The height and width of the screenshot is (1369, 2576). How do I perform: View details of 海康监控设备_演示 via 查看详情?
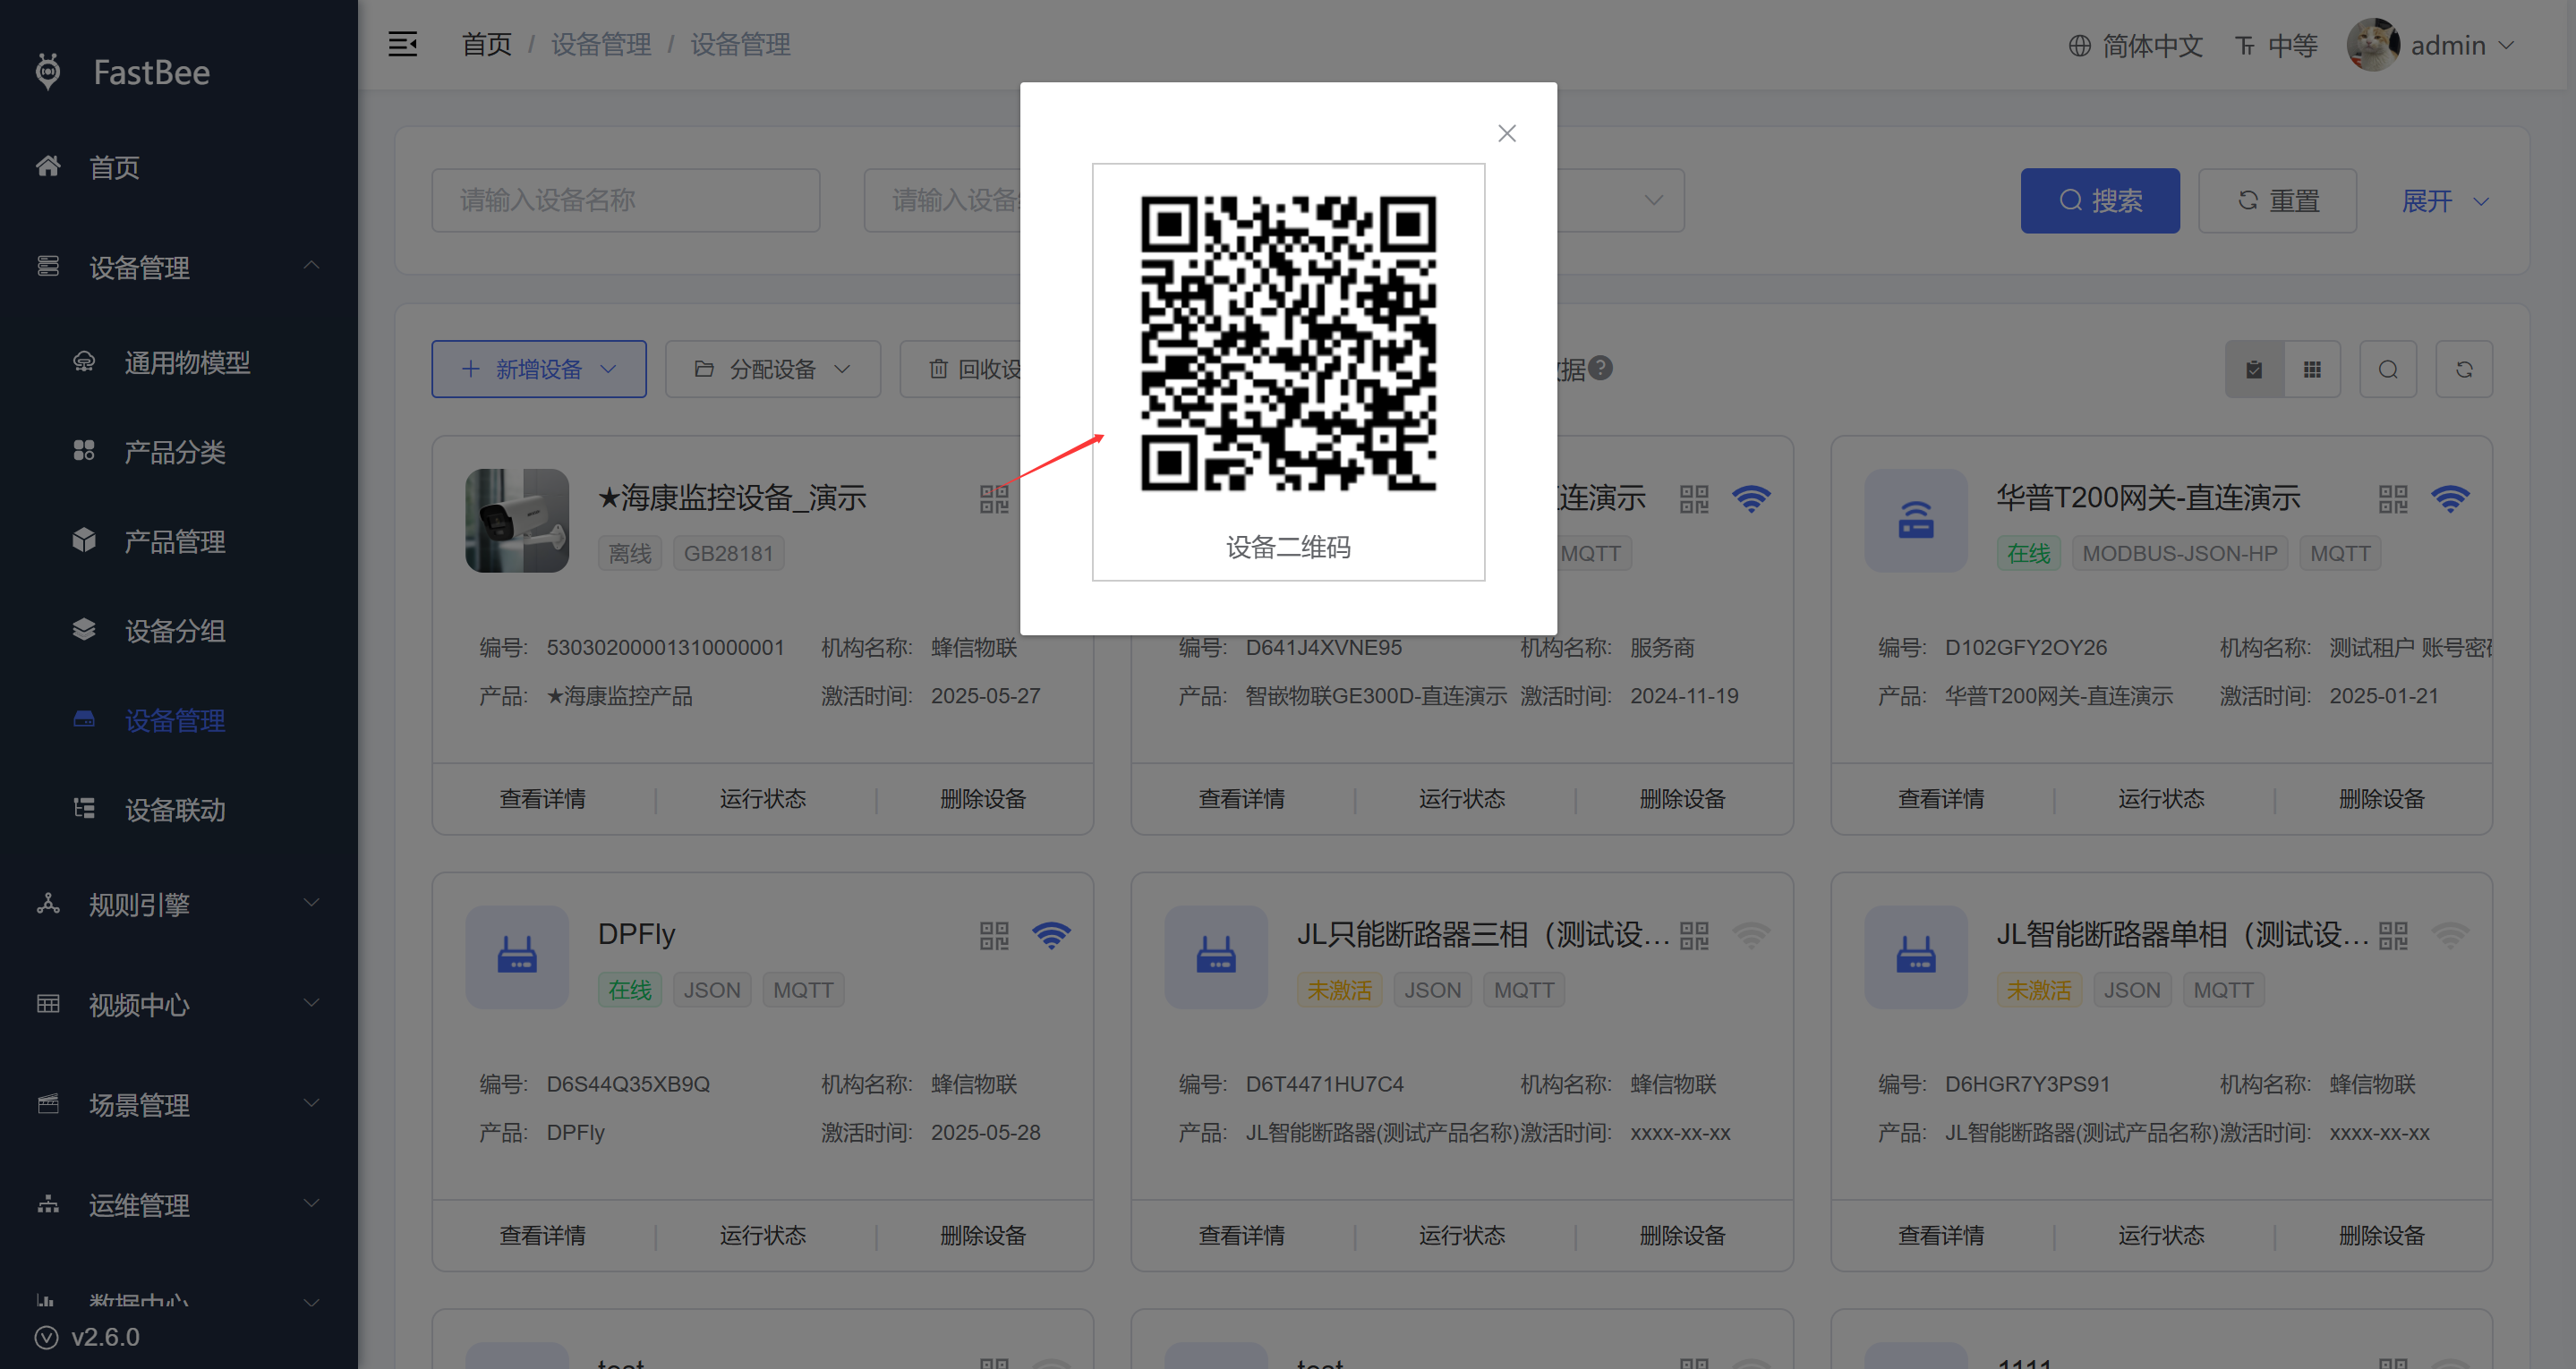[543, 798]
